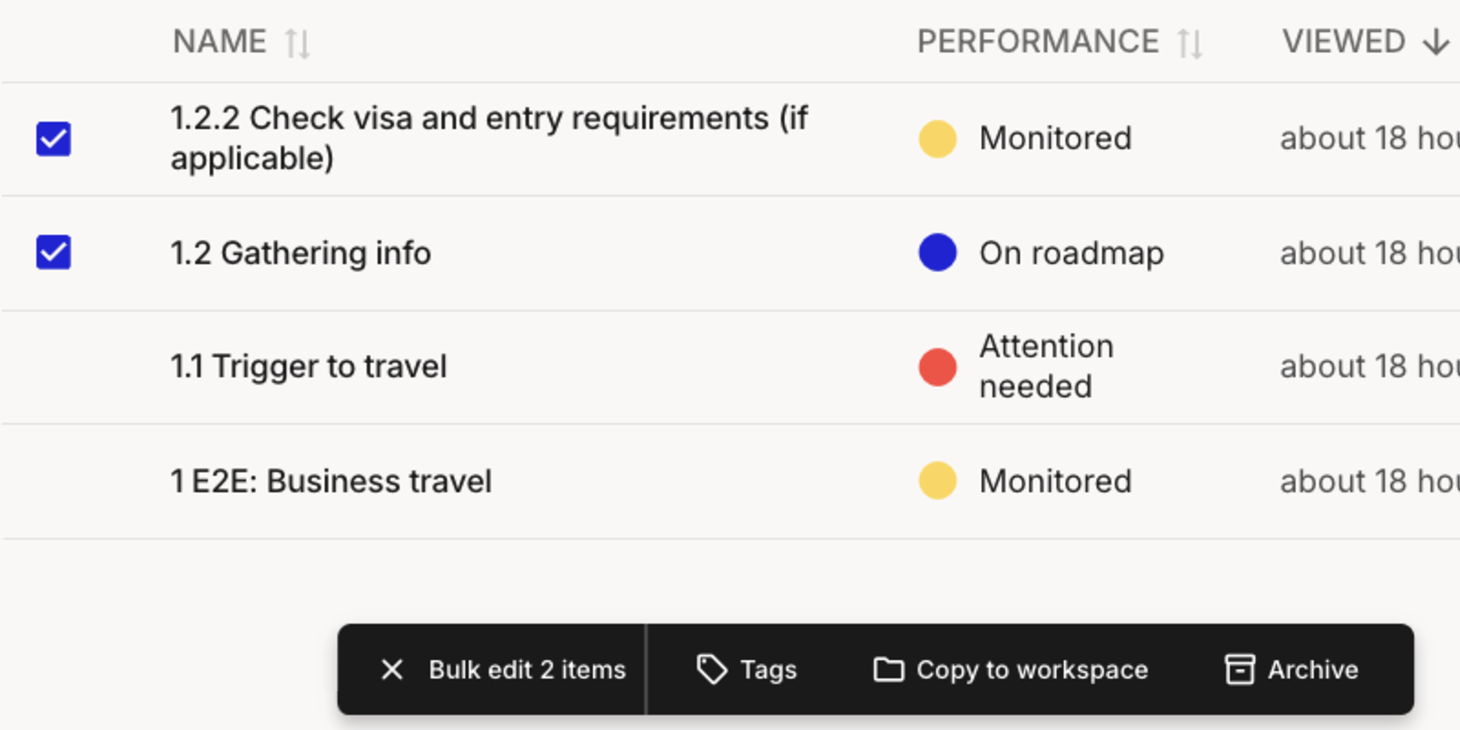Sort by the VIEWED column header
This screenshot has width=1460, height=730.
click(x=1343, y=42)
